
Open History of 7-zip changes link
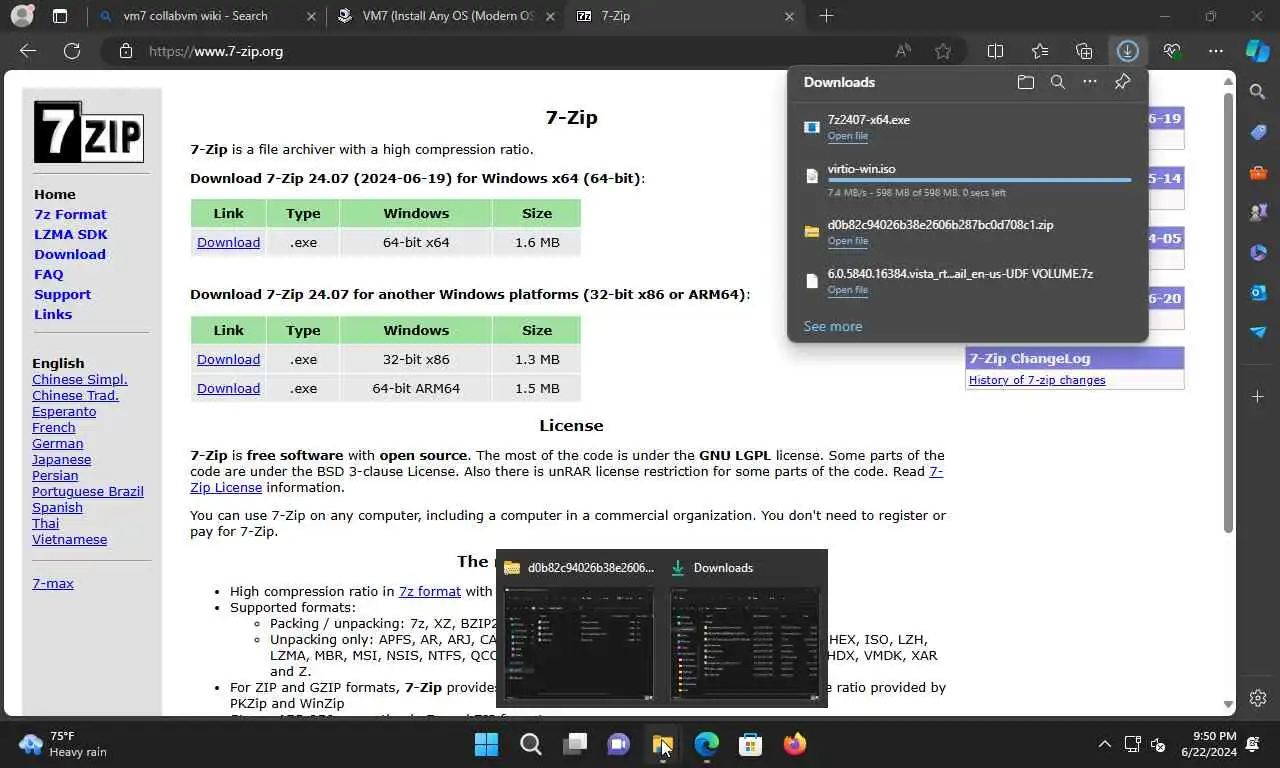pyautogui.click(x=1037, y=380)
